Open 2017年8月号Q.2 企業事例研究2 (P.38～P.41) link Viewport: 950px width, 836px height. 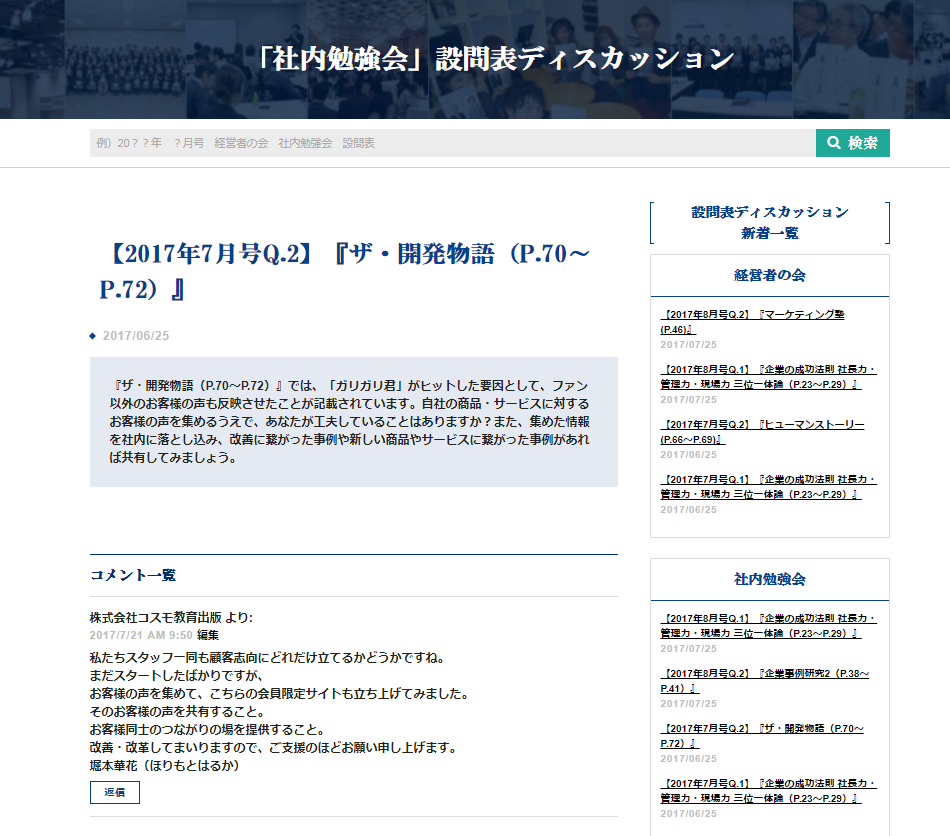[x=765, y=681]
